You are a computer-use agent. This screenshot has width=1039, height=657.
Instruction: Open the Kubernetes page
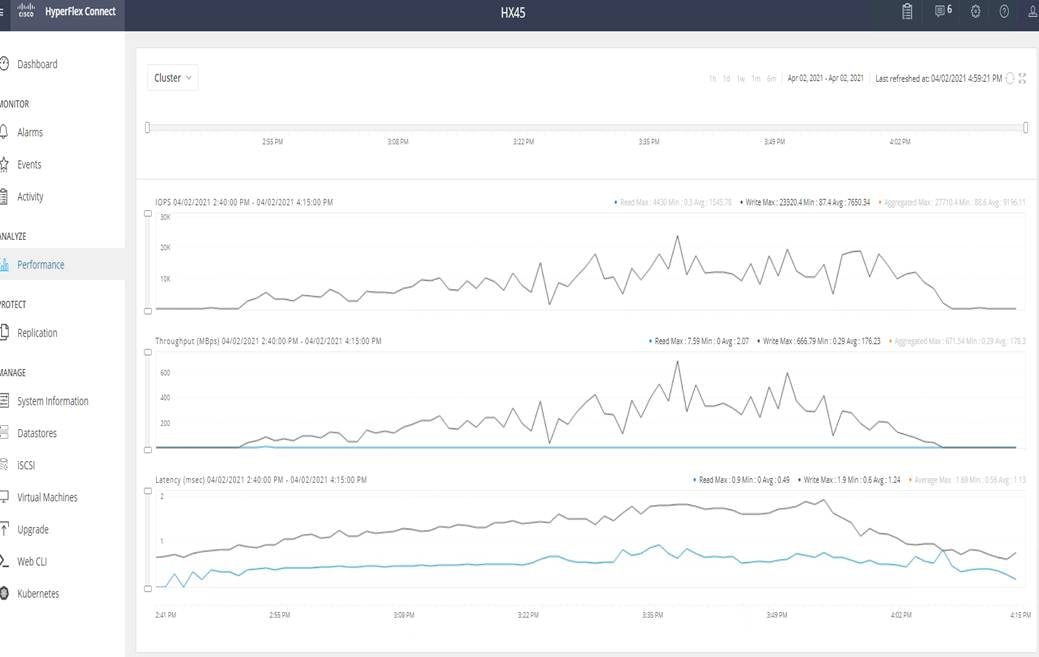[x=38, y=593]
